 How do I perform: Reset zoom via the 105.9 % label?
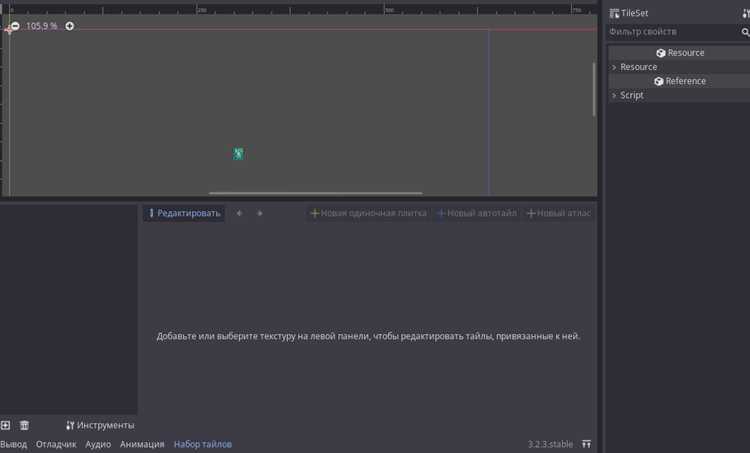point(42,26)
